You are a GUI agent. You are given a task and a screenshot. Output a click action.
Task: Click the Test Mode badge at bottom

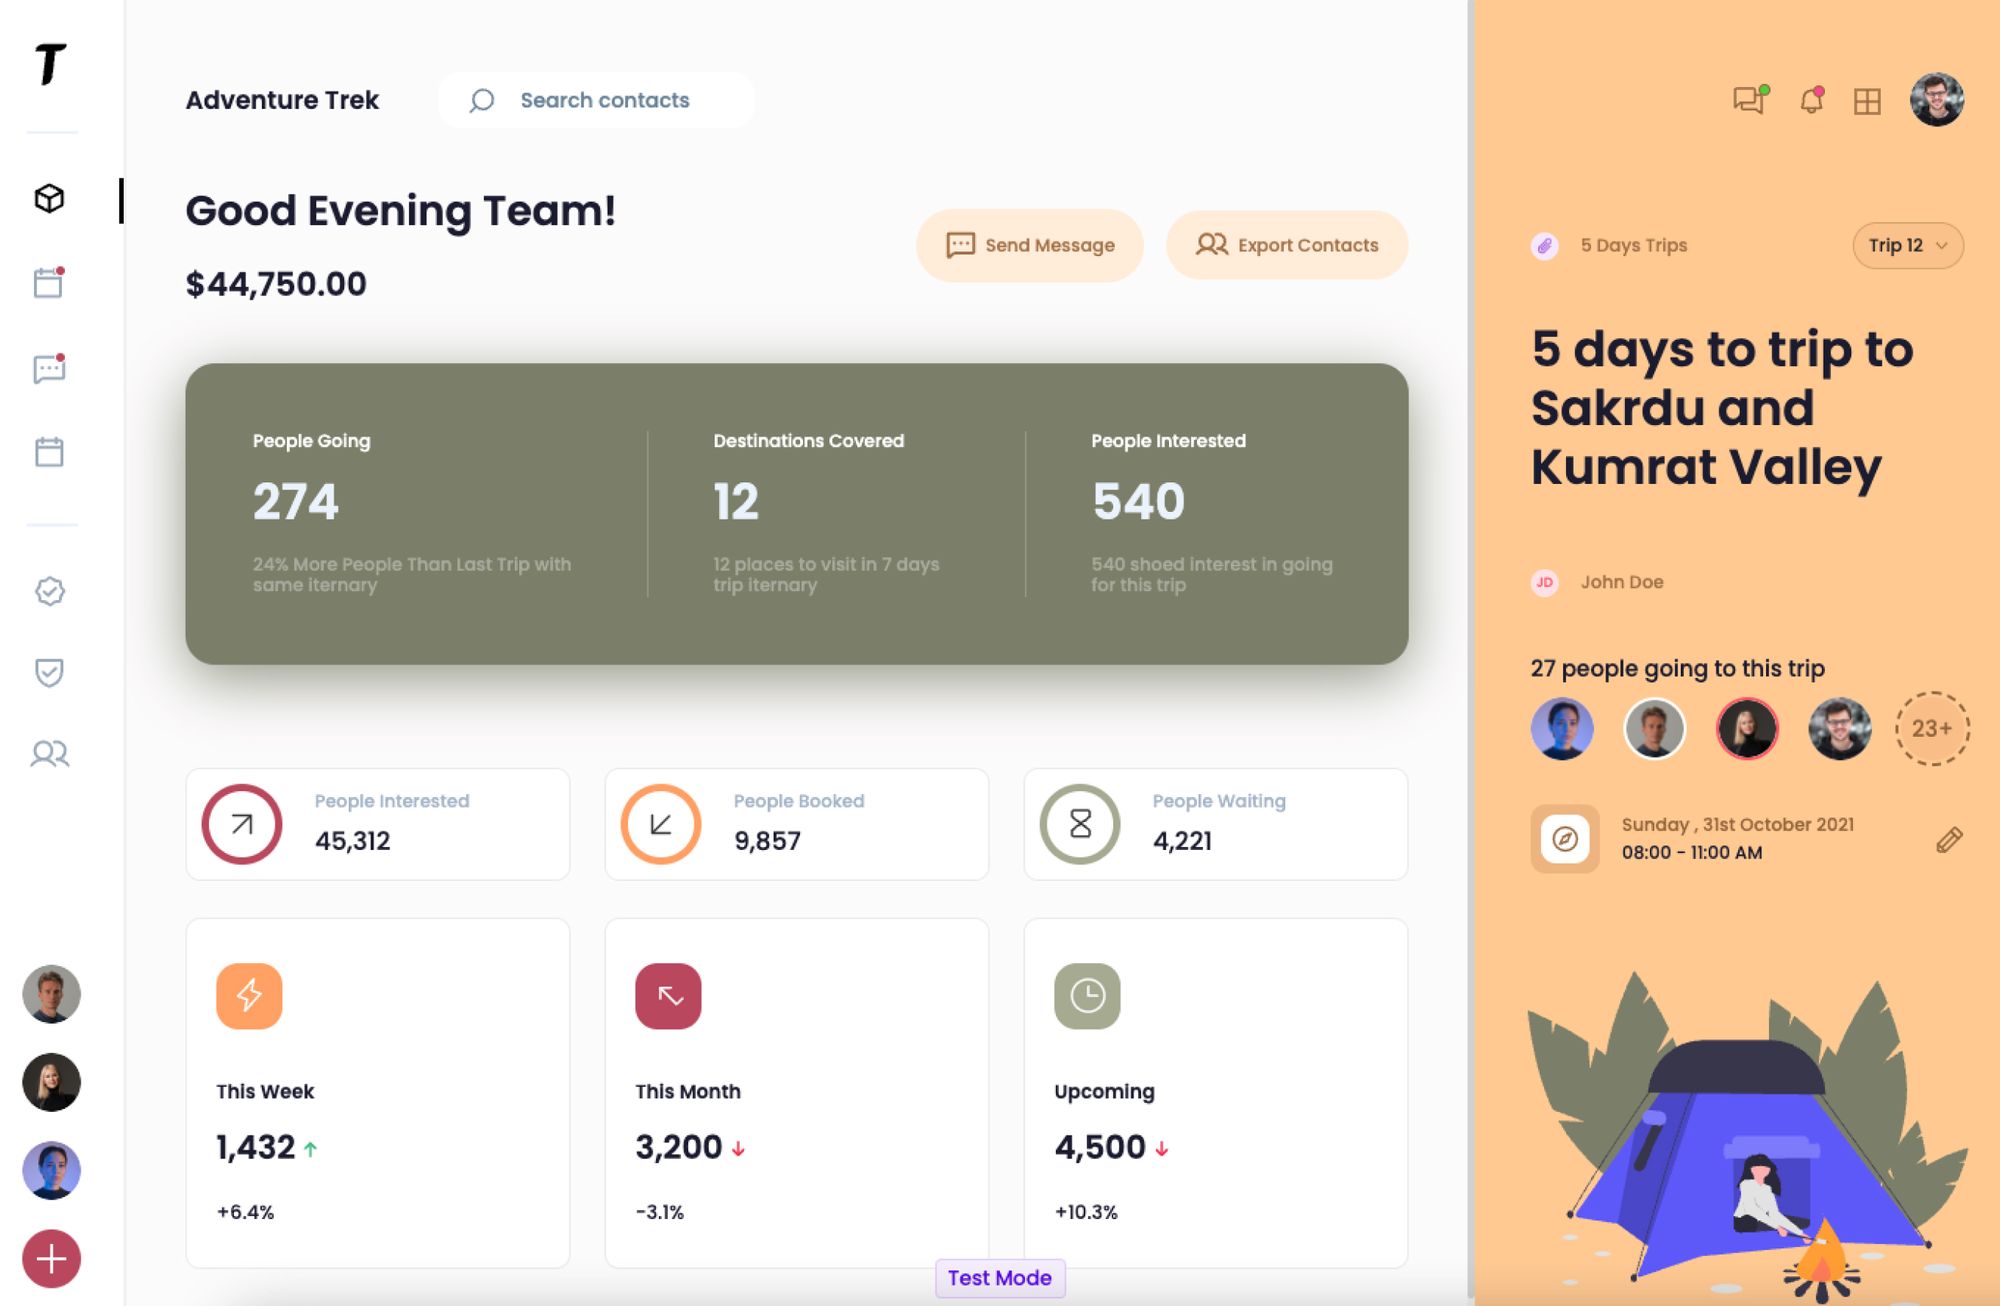[1000, 1278]
